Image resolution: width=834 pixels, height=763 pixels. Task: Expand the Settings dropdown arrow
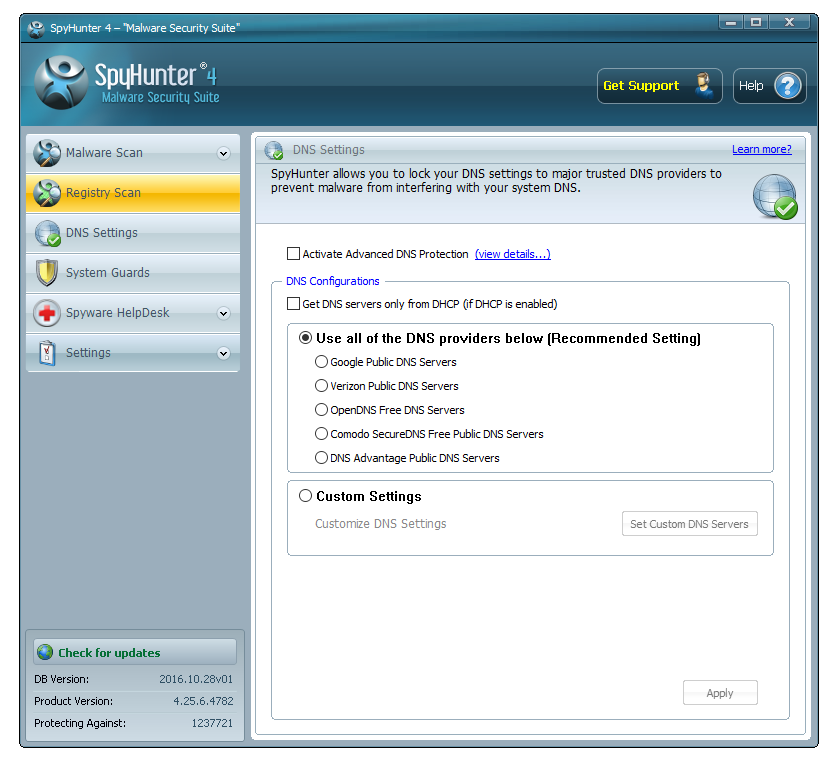(223, 353)
